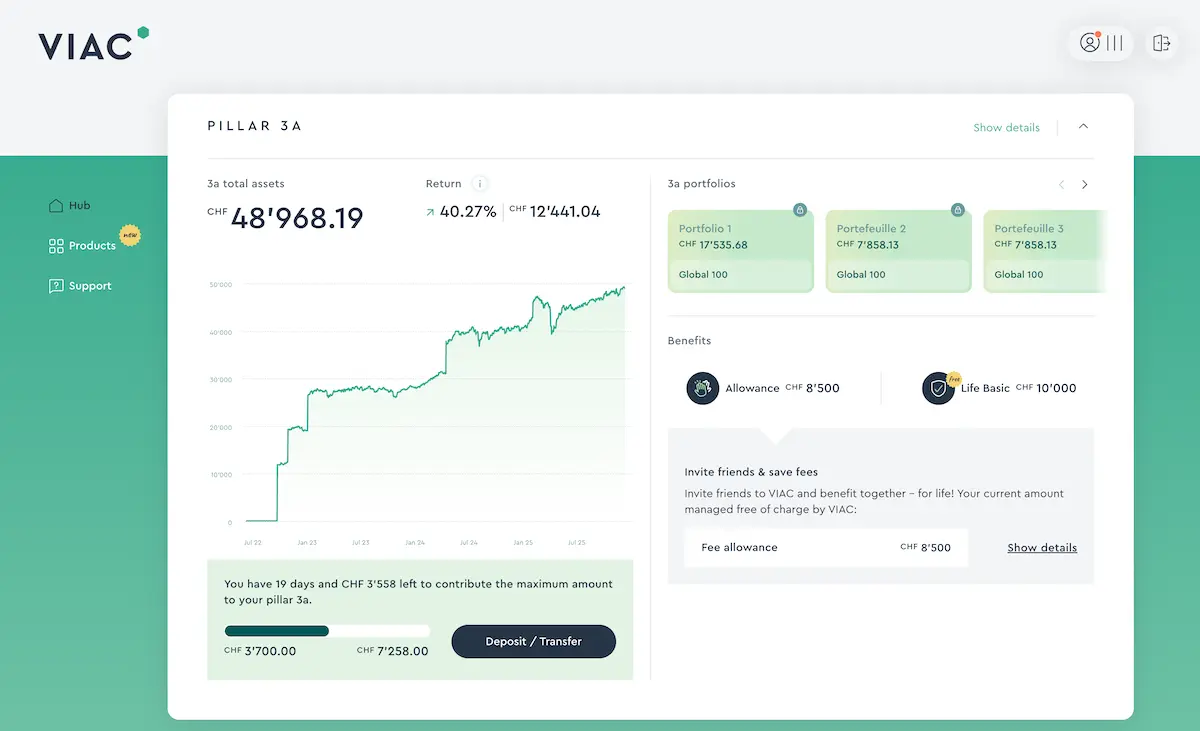Viewport: 1200px width, 731px height.
Task: Click the logout door icon top right
Action: [x=1160, y=43]
